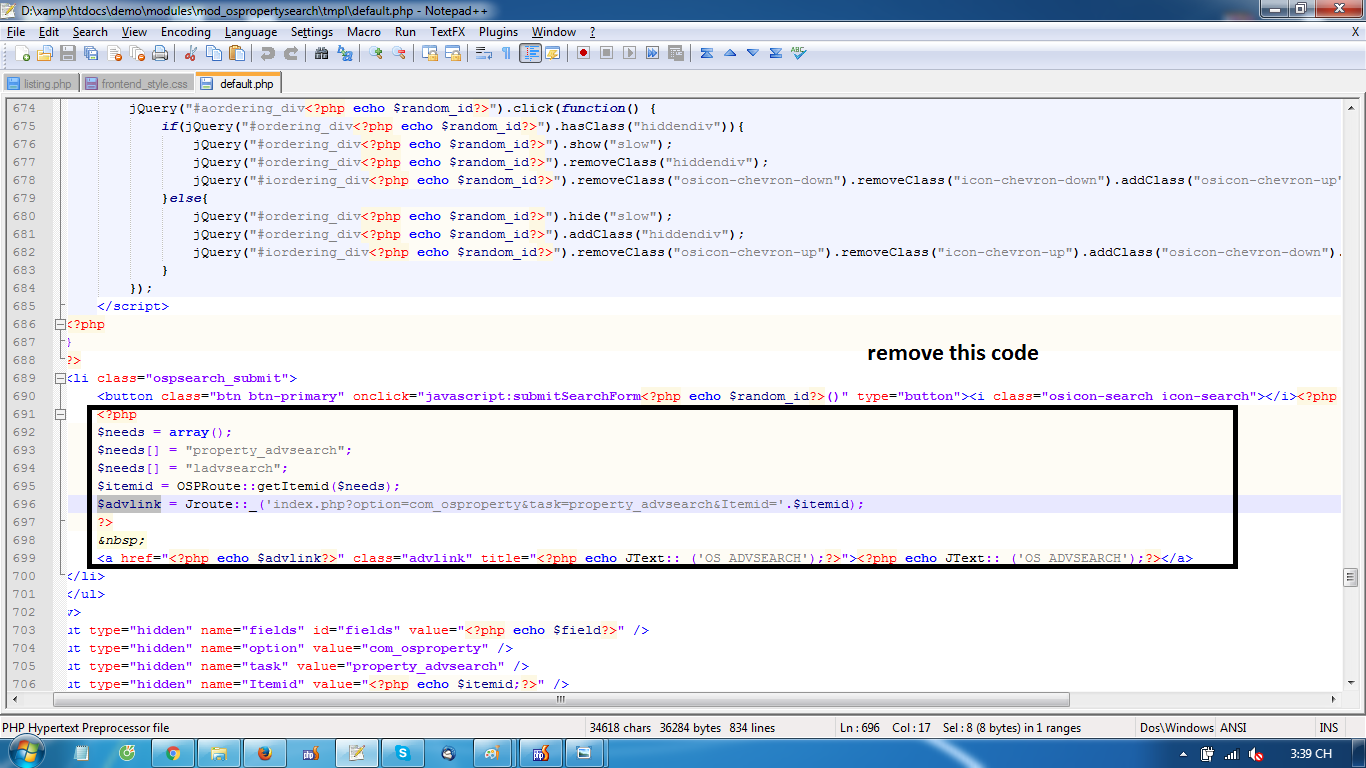This screenshot has height=768, width=1366.
Task: Stop macro recording
Action: [606, 53]
